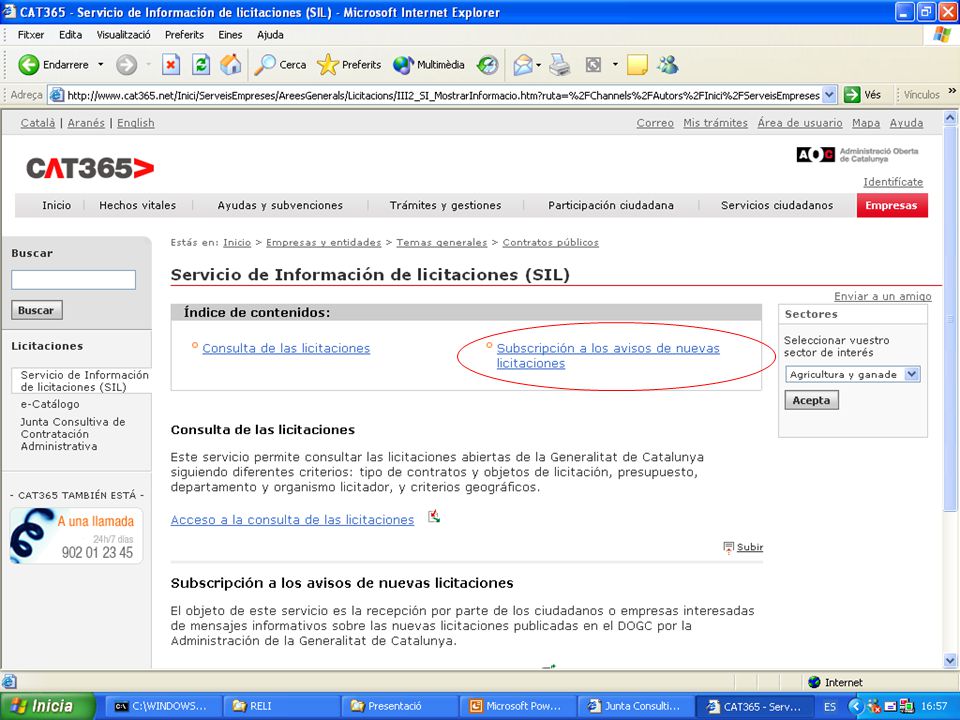This screenshot has width=960, height=720.
Task: Switch language to Català
Action: (x=38, y=123)
